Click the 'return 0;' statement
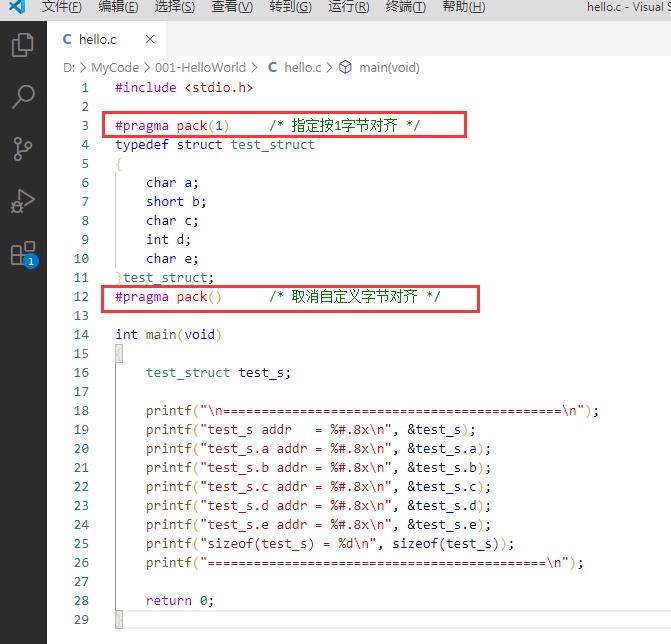This screenshot has height=644, width=671. (x=180, y=601)
